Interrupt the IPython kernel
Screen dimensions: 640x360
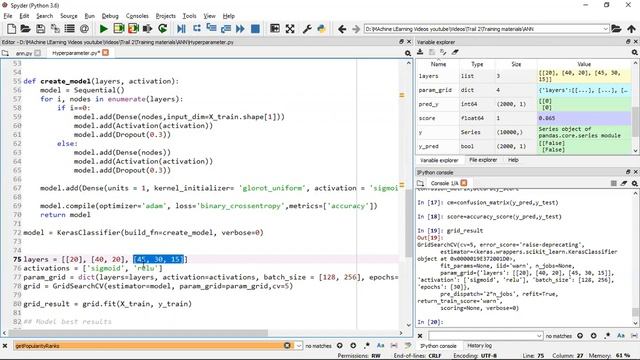coord(613,183)
